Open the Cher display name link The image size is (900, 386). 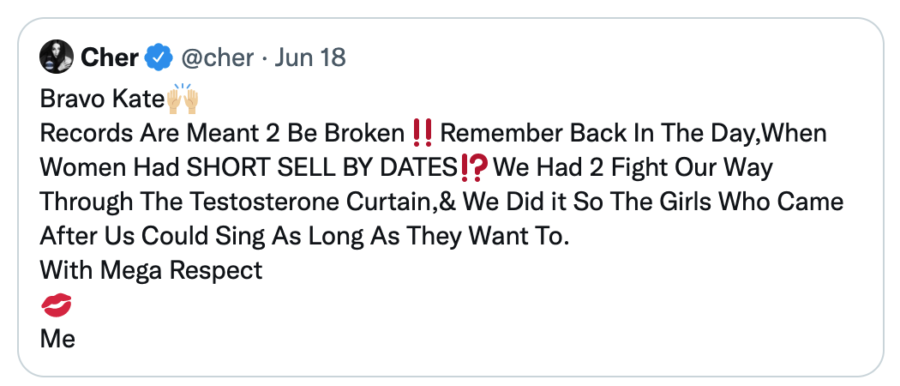pos(110,57)
